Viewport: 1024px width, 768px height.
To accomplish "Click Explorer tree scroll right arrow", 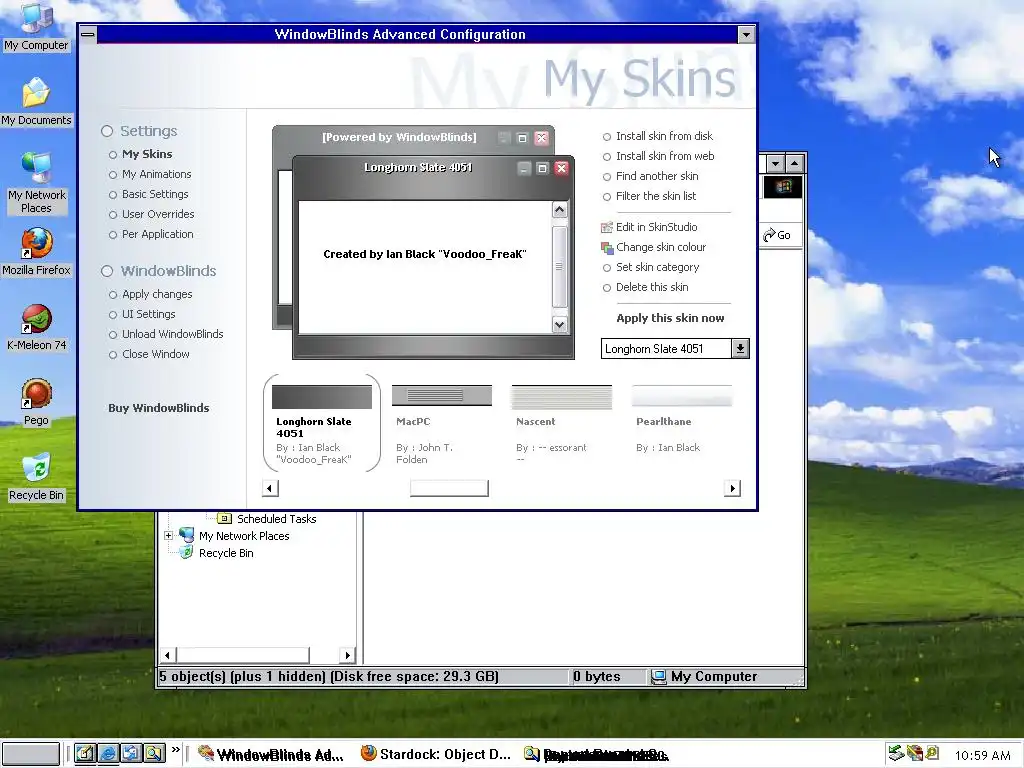I will point(347,655).
